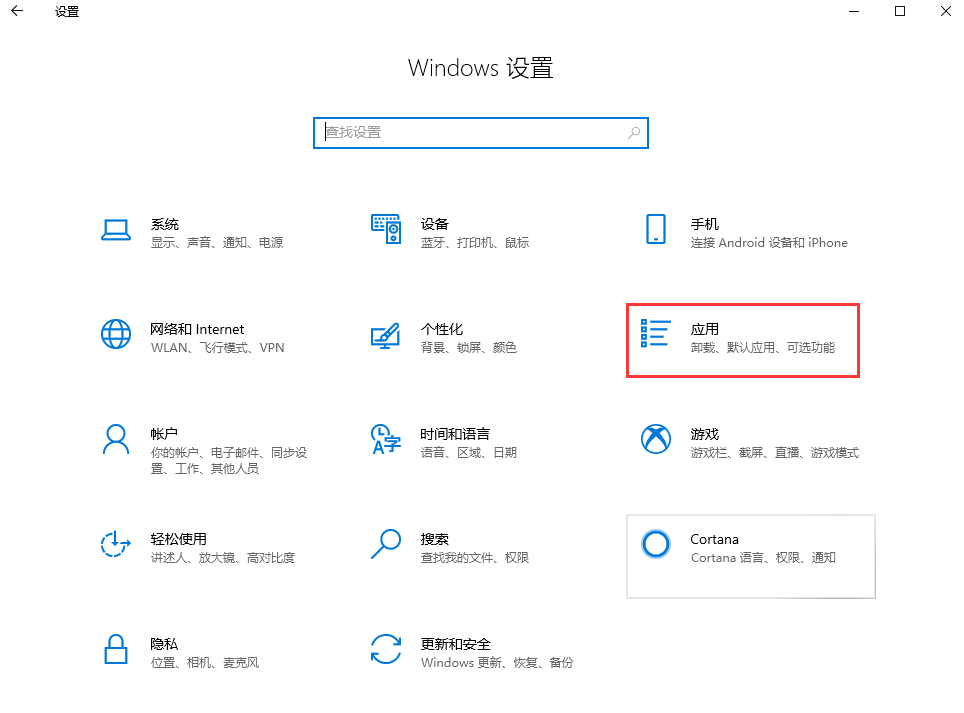This screenshot has height=713, width=964.
Task: Click text 卸载、默认应用、可选功能
Action: (763, 348)
